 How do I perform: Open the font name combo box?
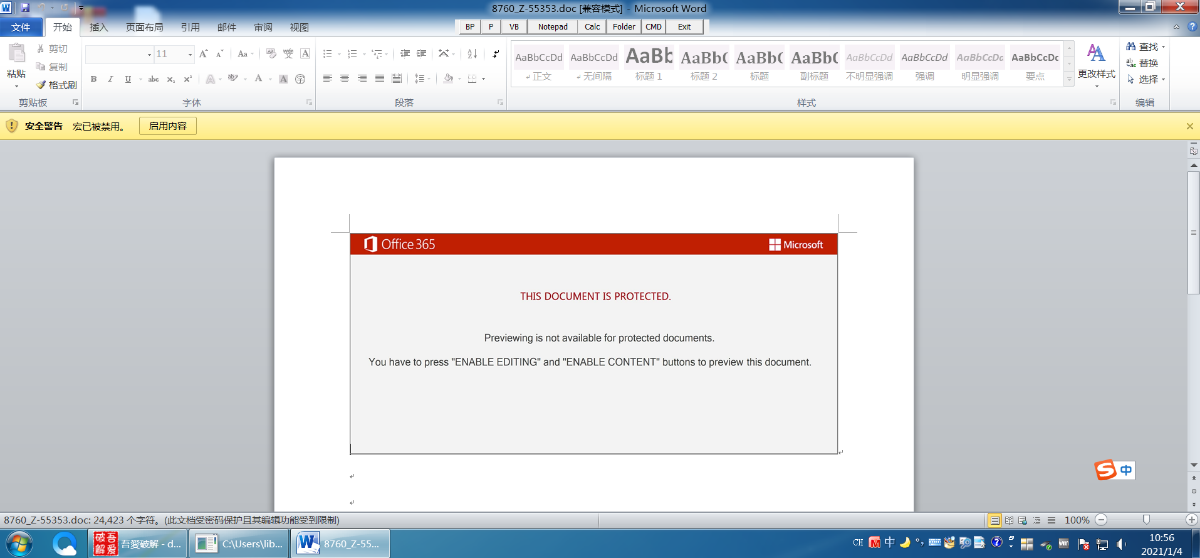pyautogui.click(x=119, y=54)
